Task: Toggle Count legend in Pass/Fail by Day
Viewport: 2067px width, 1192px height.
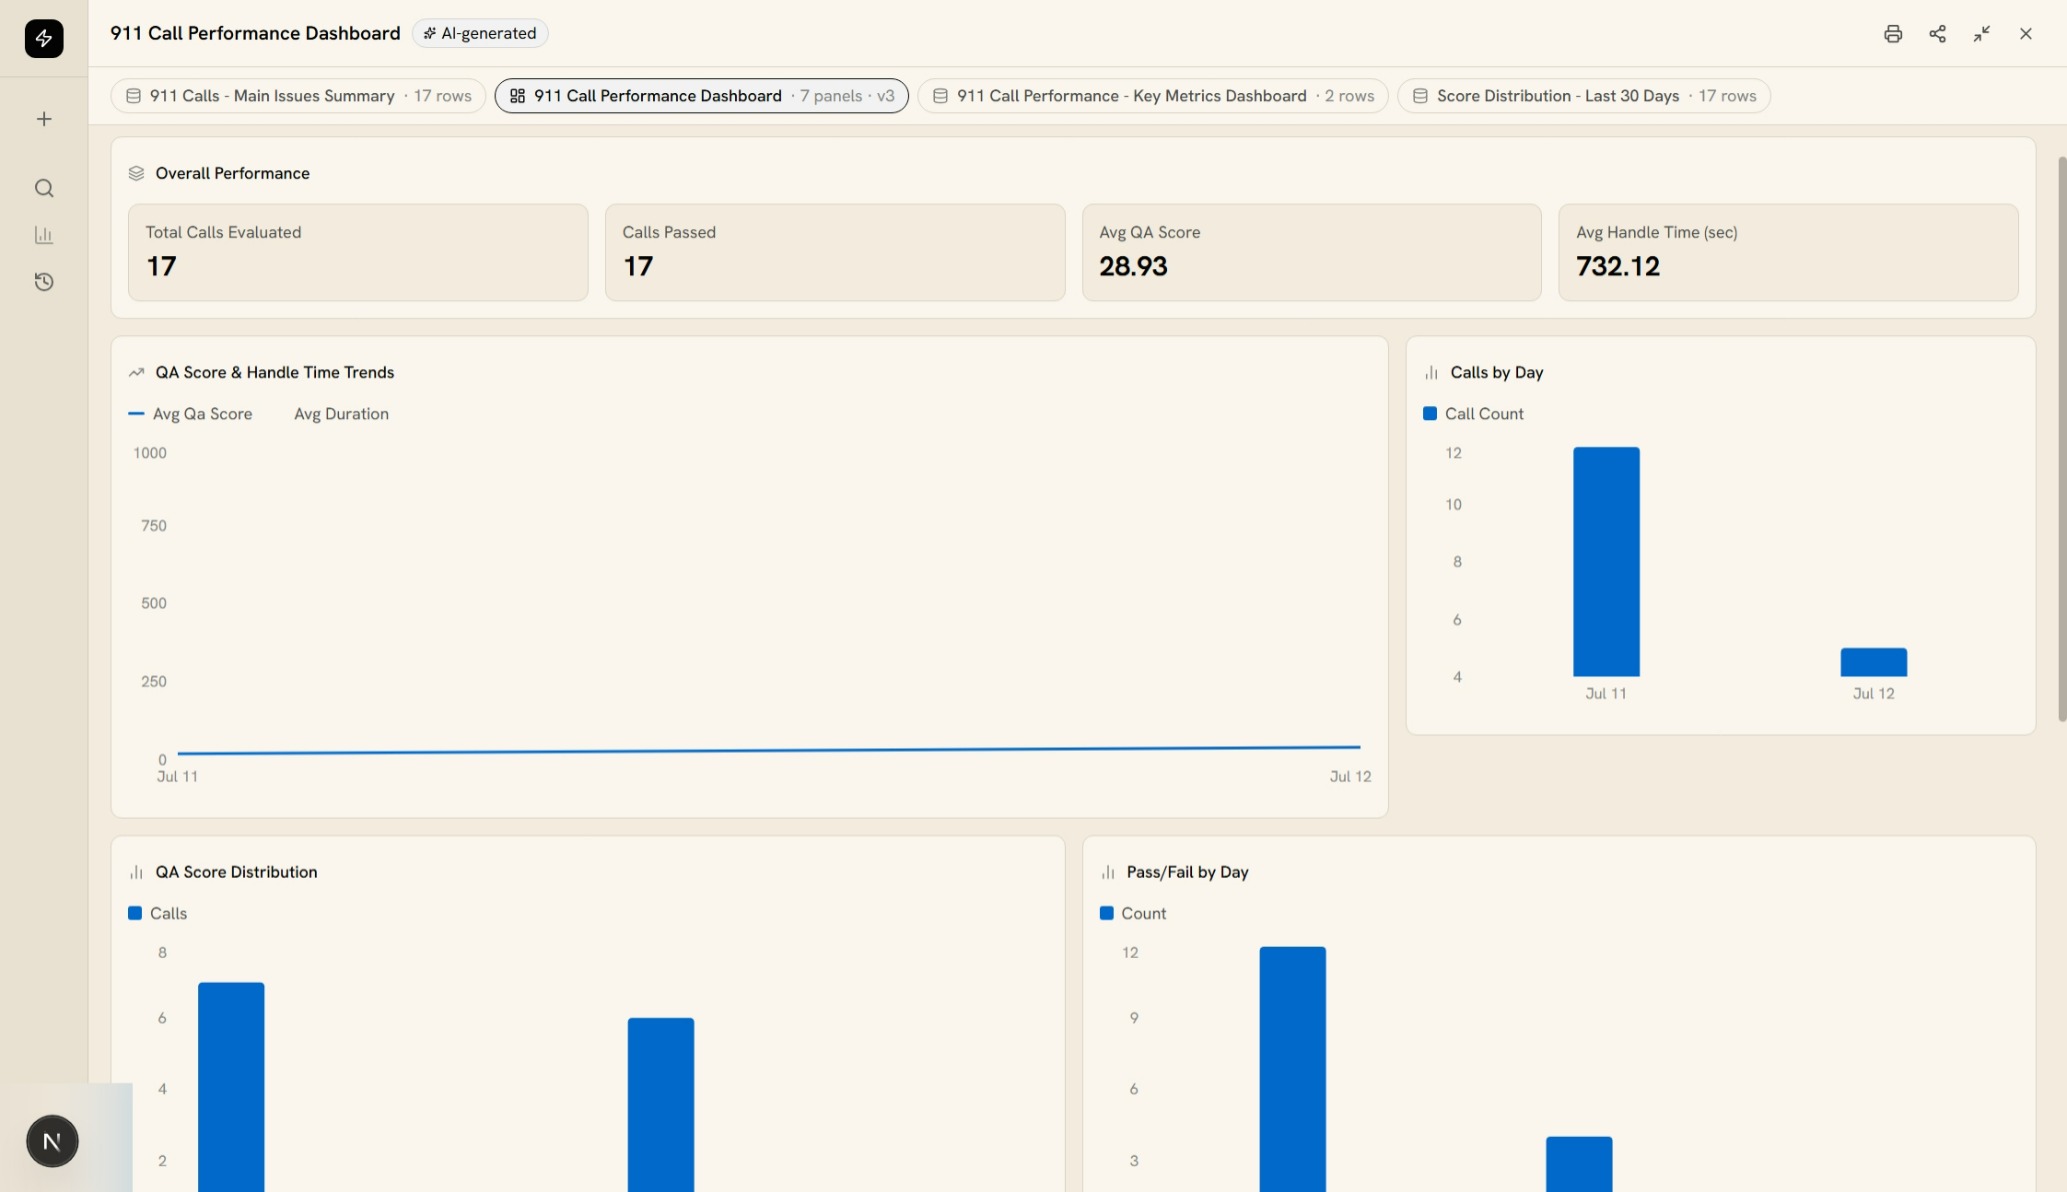Action: click(x=1133, y=913)
